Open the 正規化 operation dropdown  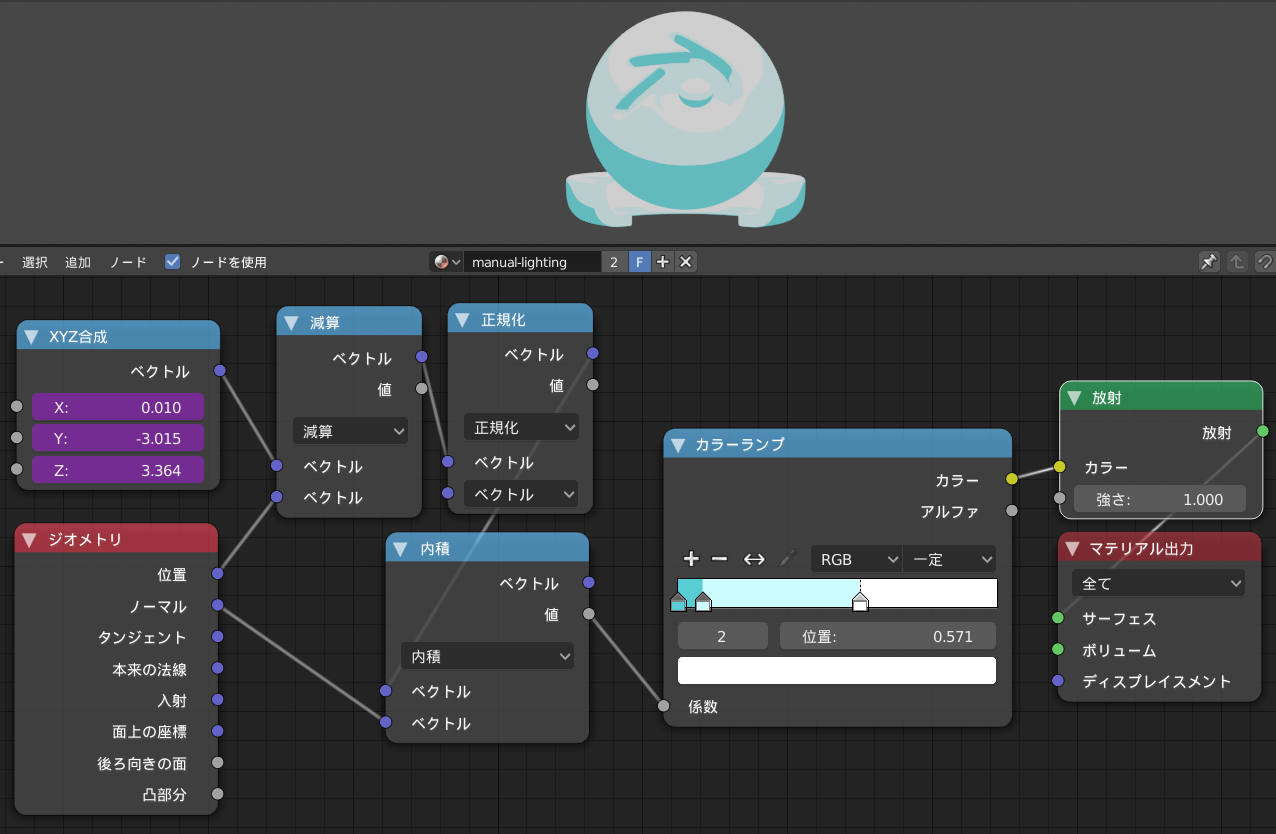click(x=521, y=427)
